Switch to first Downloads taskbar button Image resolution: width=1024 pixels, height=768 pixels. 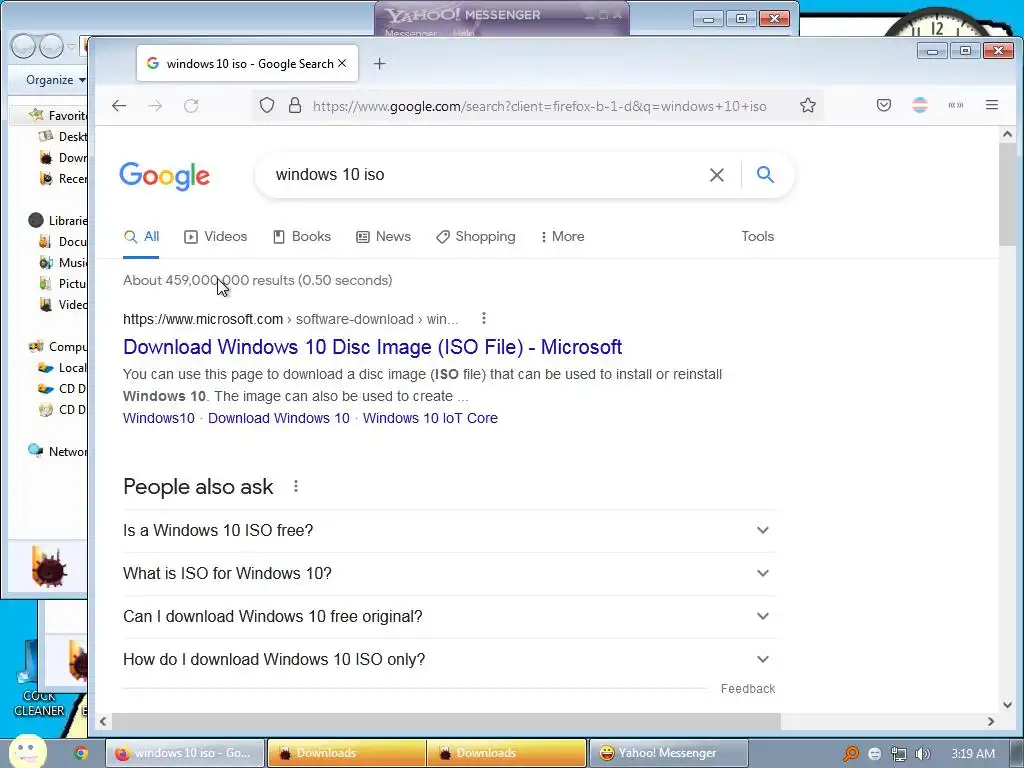(x=346, y=753)
